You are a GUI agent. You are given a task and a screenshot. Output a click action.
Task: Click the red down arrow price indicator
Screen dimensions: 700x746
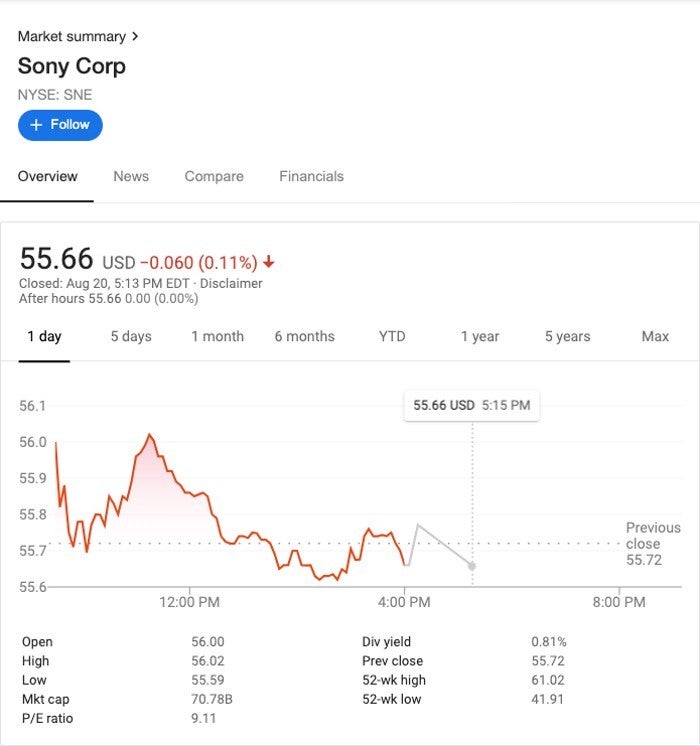(269, 262)
